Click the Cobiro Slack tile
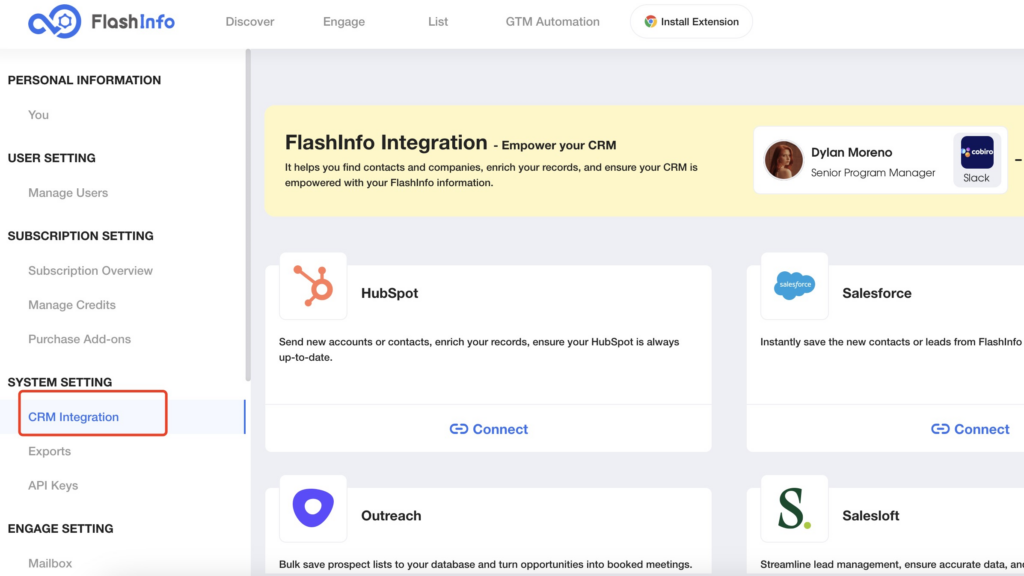Screen dimensions: 1024x576 click(976, 160)
